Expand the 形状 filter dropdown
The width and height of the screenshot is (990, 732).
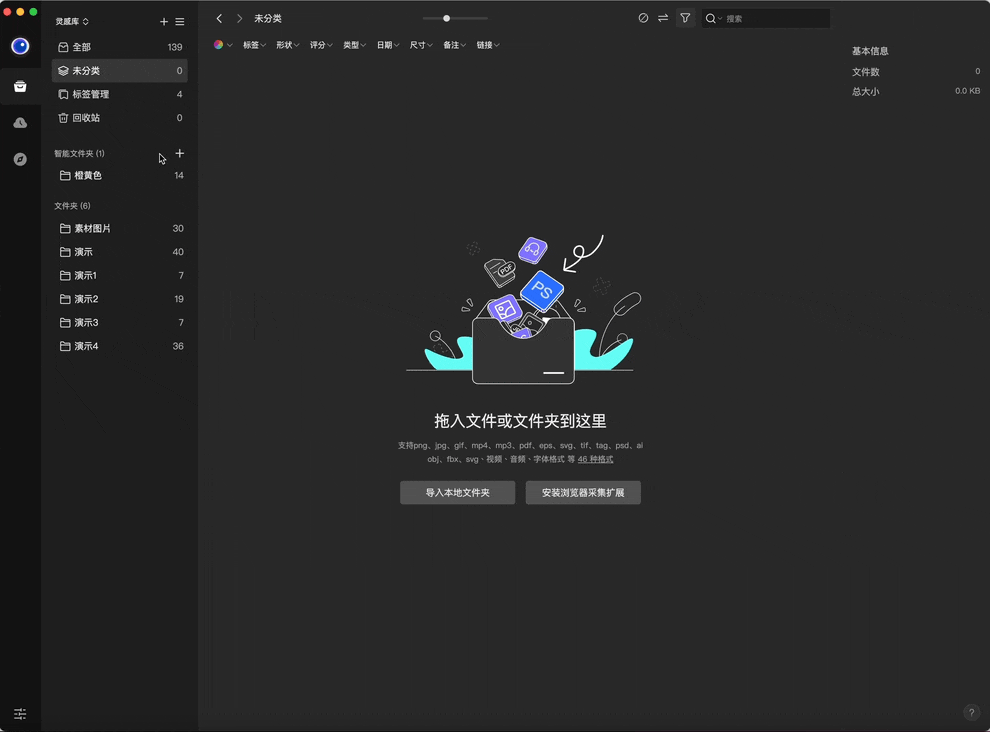coord(287,45)
